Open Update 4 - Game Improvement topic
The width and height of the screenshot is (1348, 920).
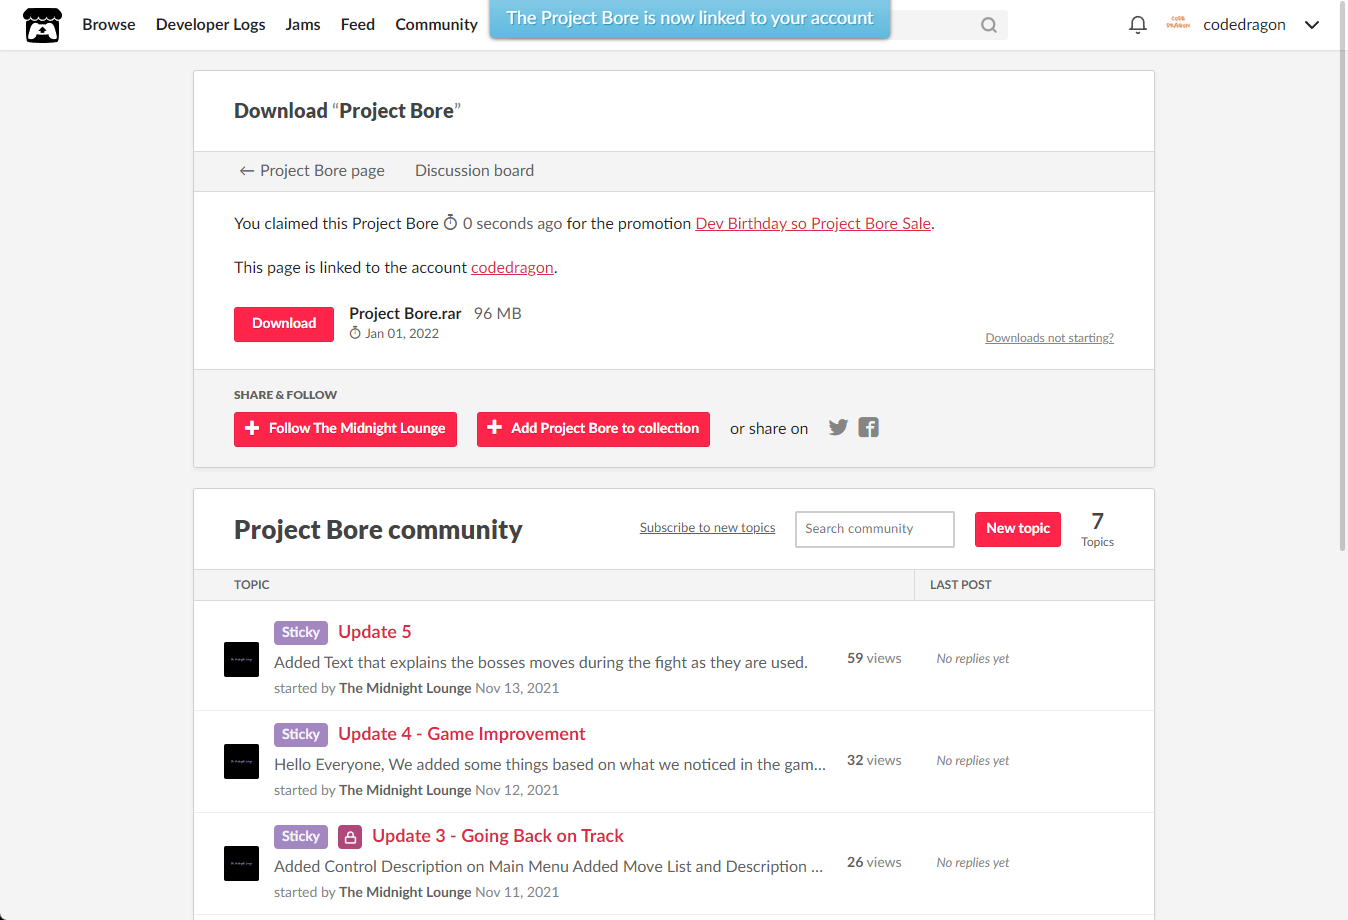pos(462,734)
